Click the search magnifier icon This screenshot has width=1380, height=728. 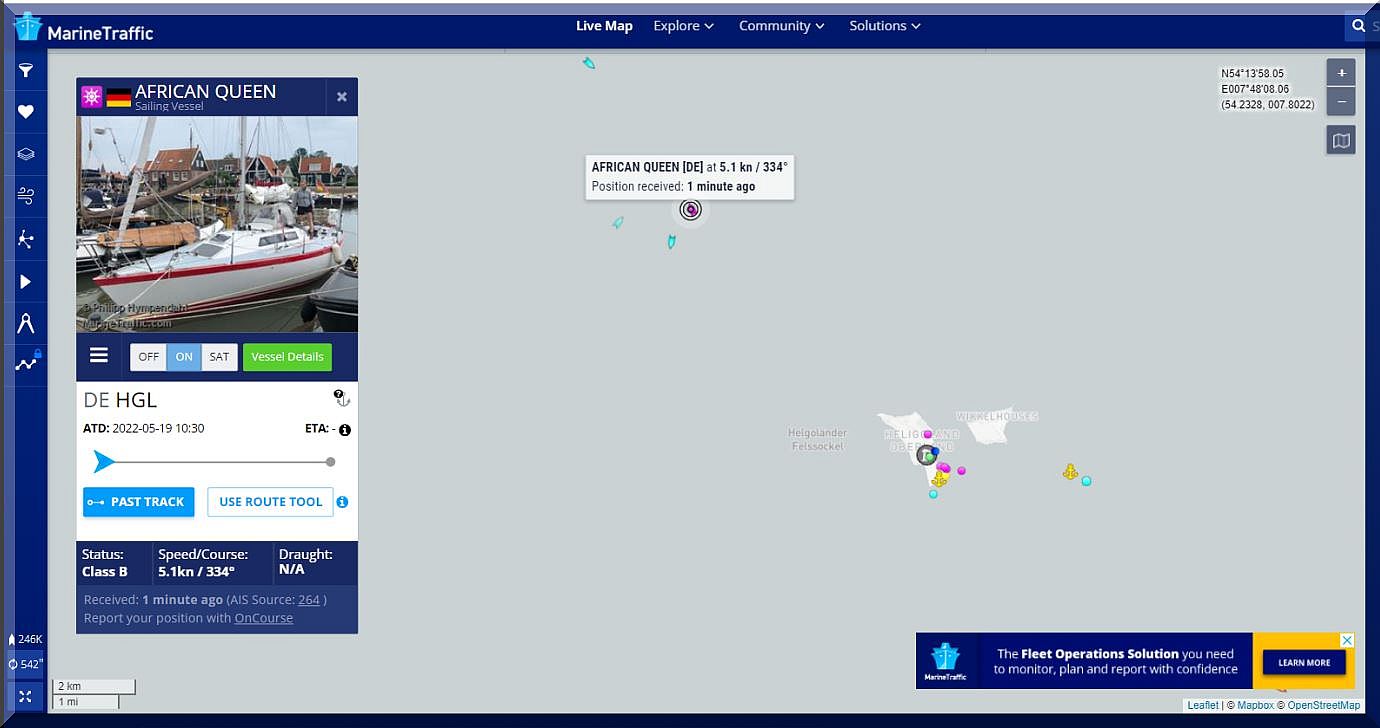tap(1358, 26)
